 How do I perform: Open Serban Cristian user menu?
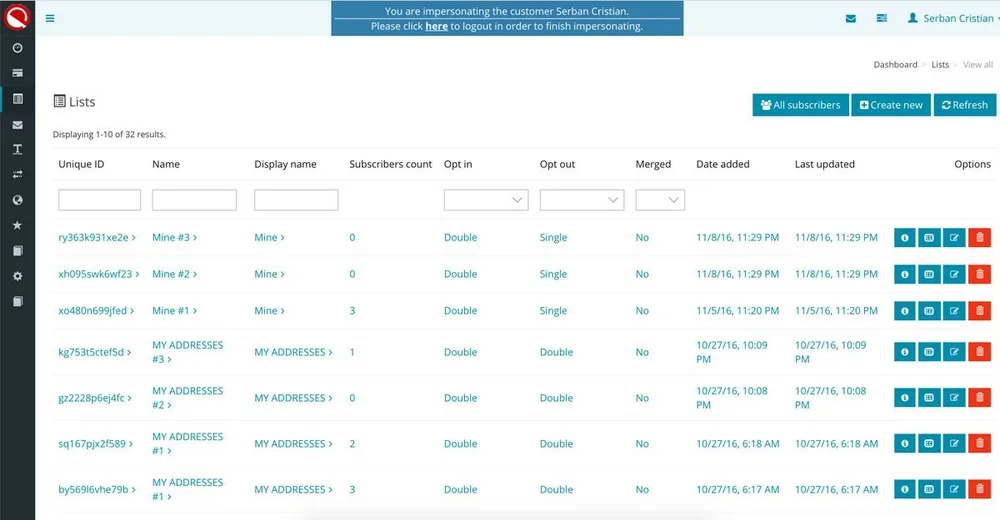(x=953, y=19)
